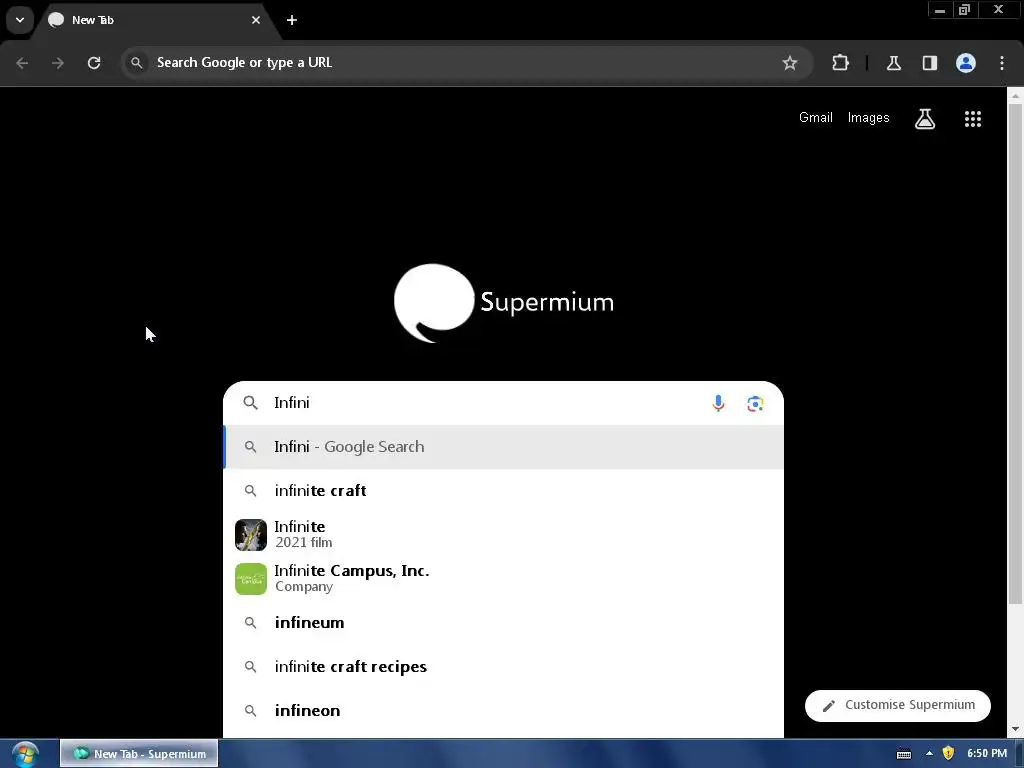Open the on-screen keyboard tray icon
1024x768 pixels.
[x=904, y=754]
